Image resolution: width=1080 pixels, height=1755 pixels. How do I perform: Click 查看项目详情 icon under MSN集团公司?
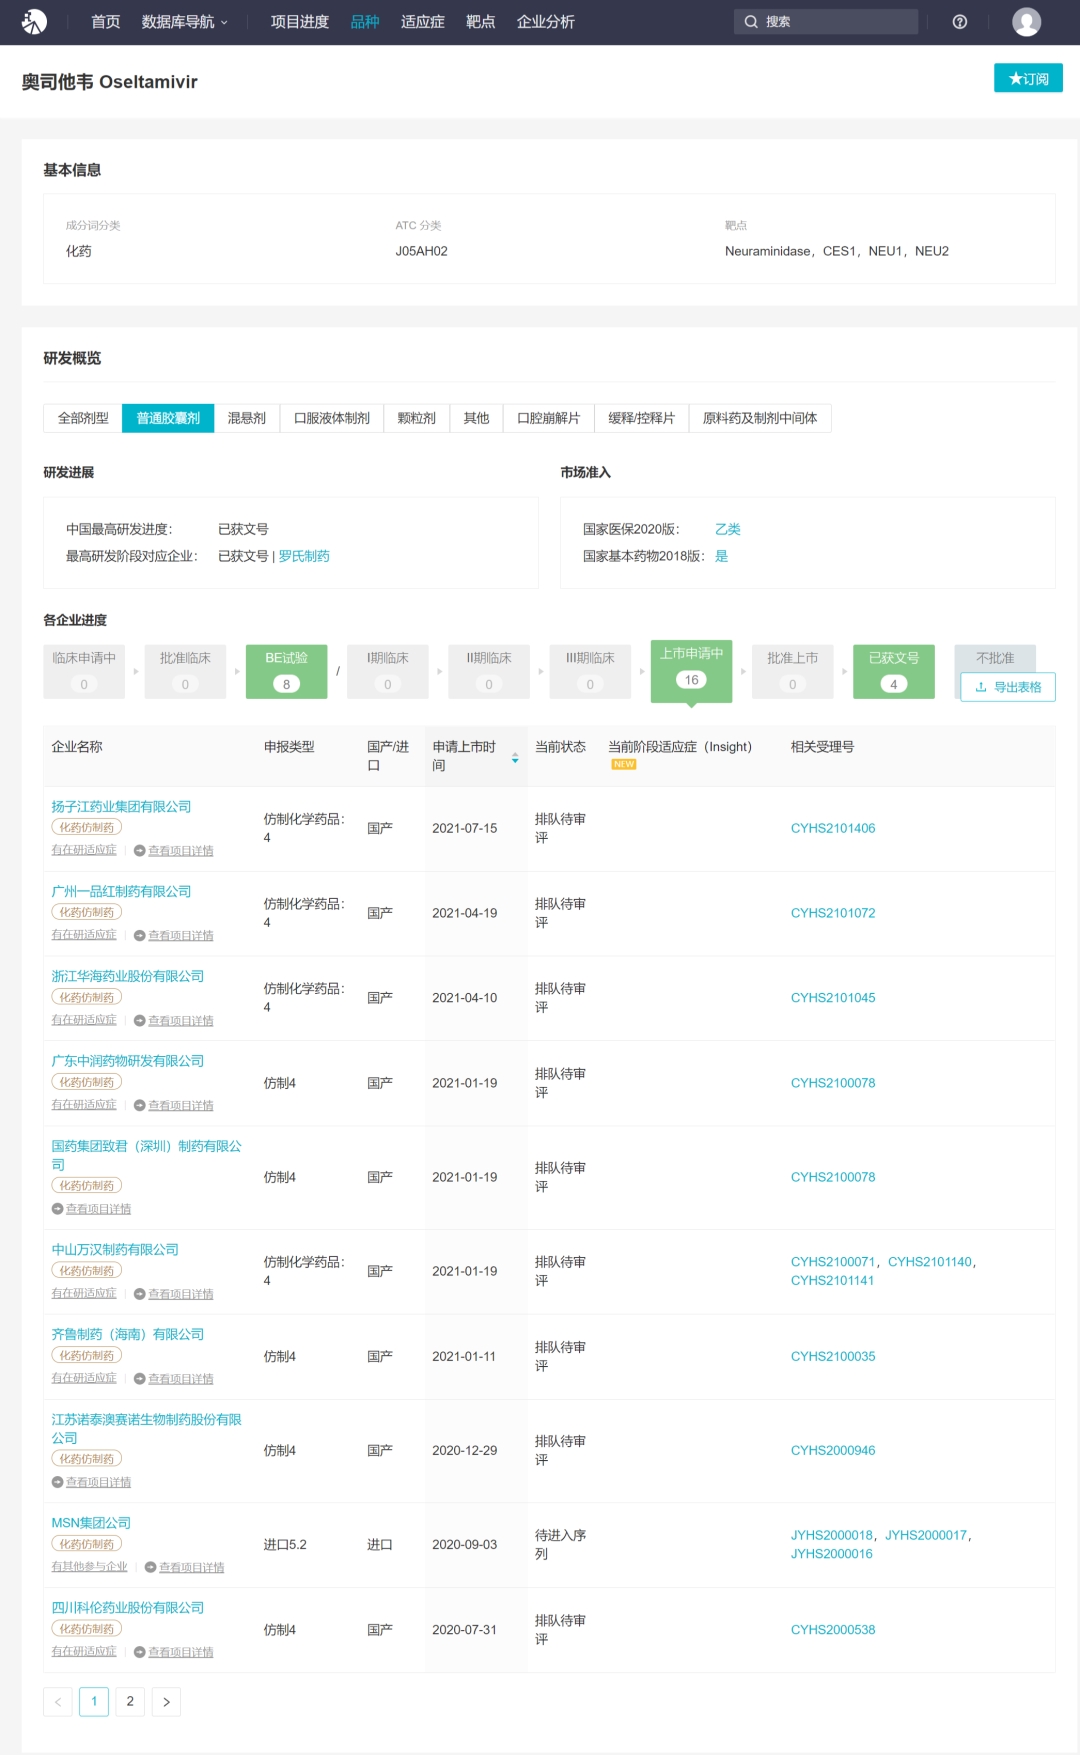pyautogui.click(x=150, y=1568)
